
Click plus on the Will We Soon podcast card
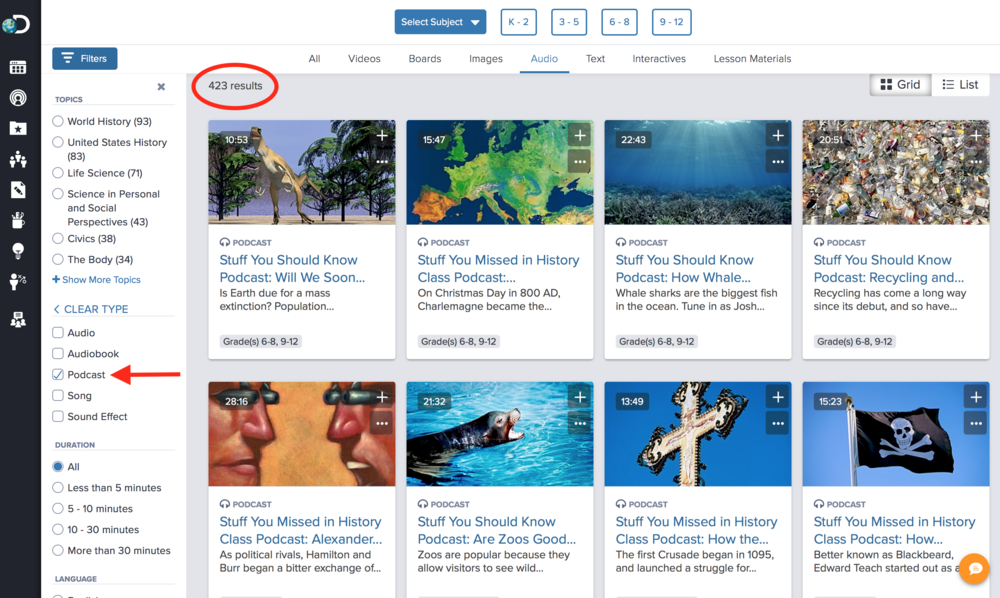click(x=382, y=135)
